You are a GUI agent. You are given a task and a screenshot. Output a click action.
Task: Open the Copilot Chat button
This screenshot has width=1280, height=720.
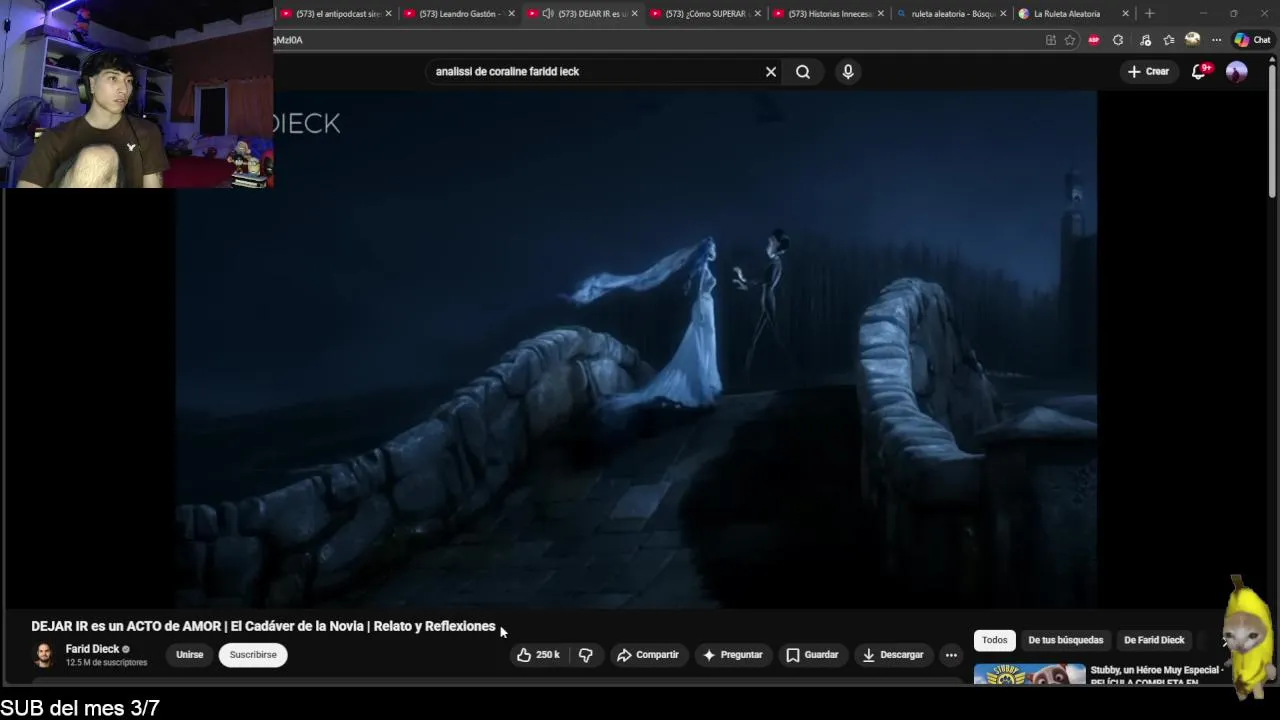tap(1252, 40)
